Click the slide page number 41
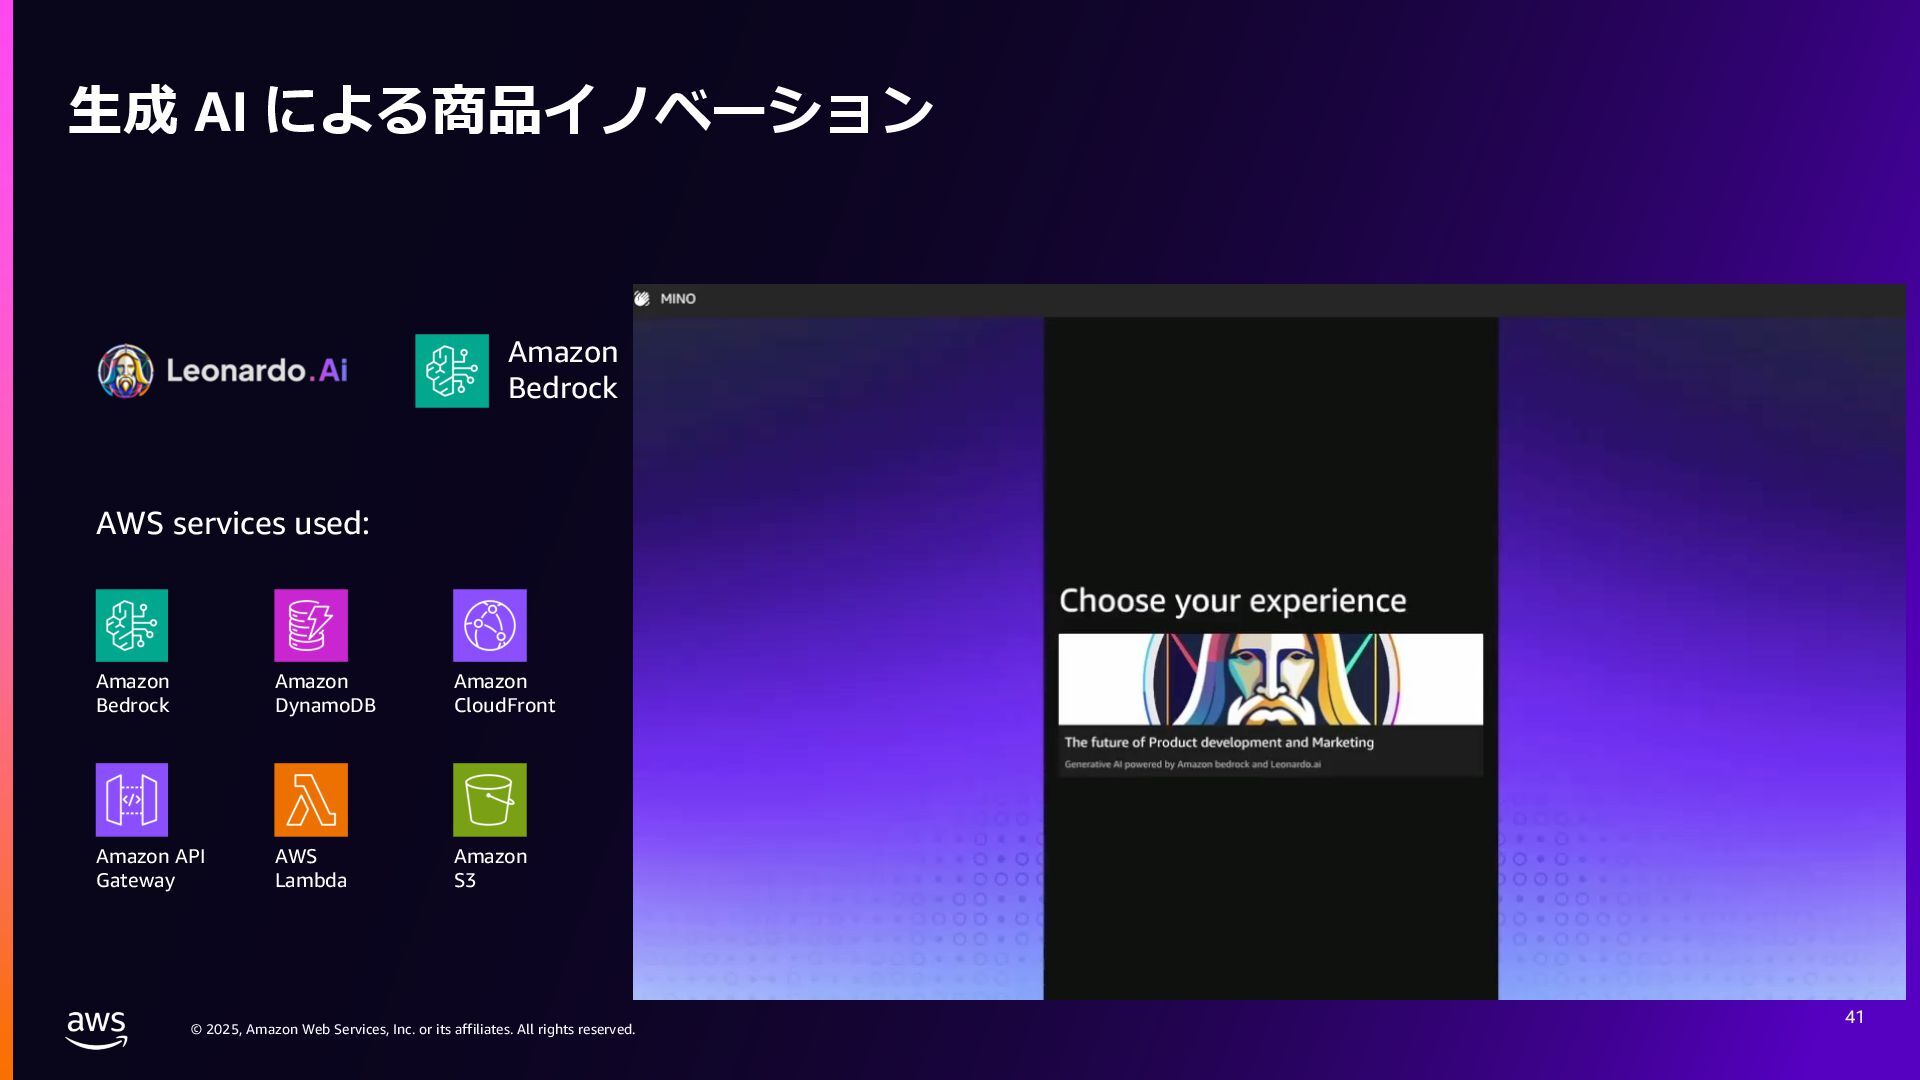The image size is (1920, 1080). (x=1854, y=1017)
